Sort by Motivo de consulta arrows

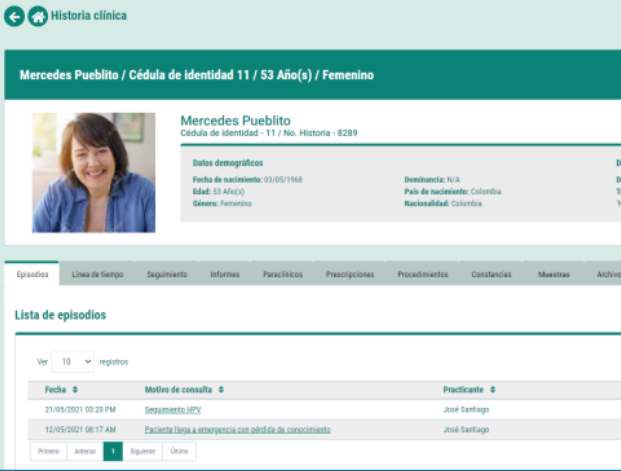click(x=221, y=390)
